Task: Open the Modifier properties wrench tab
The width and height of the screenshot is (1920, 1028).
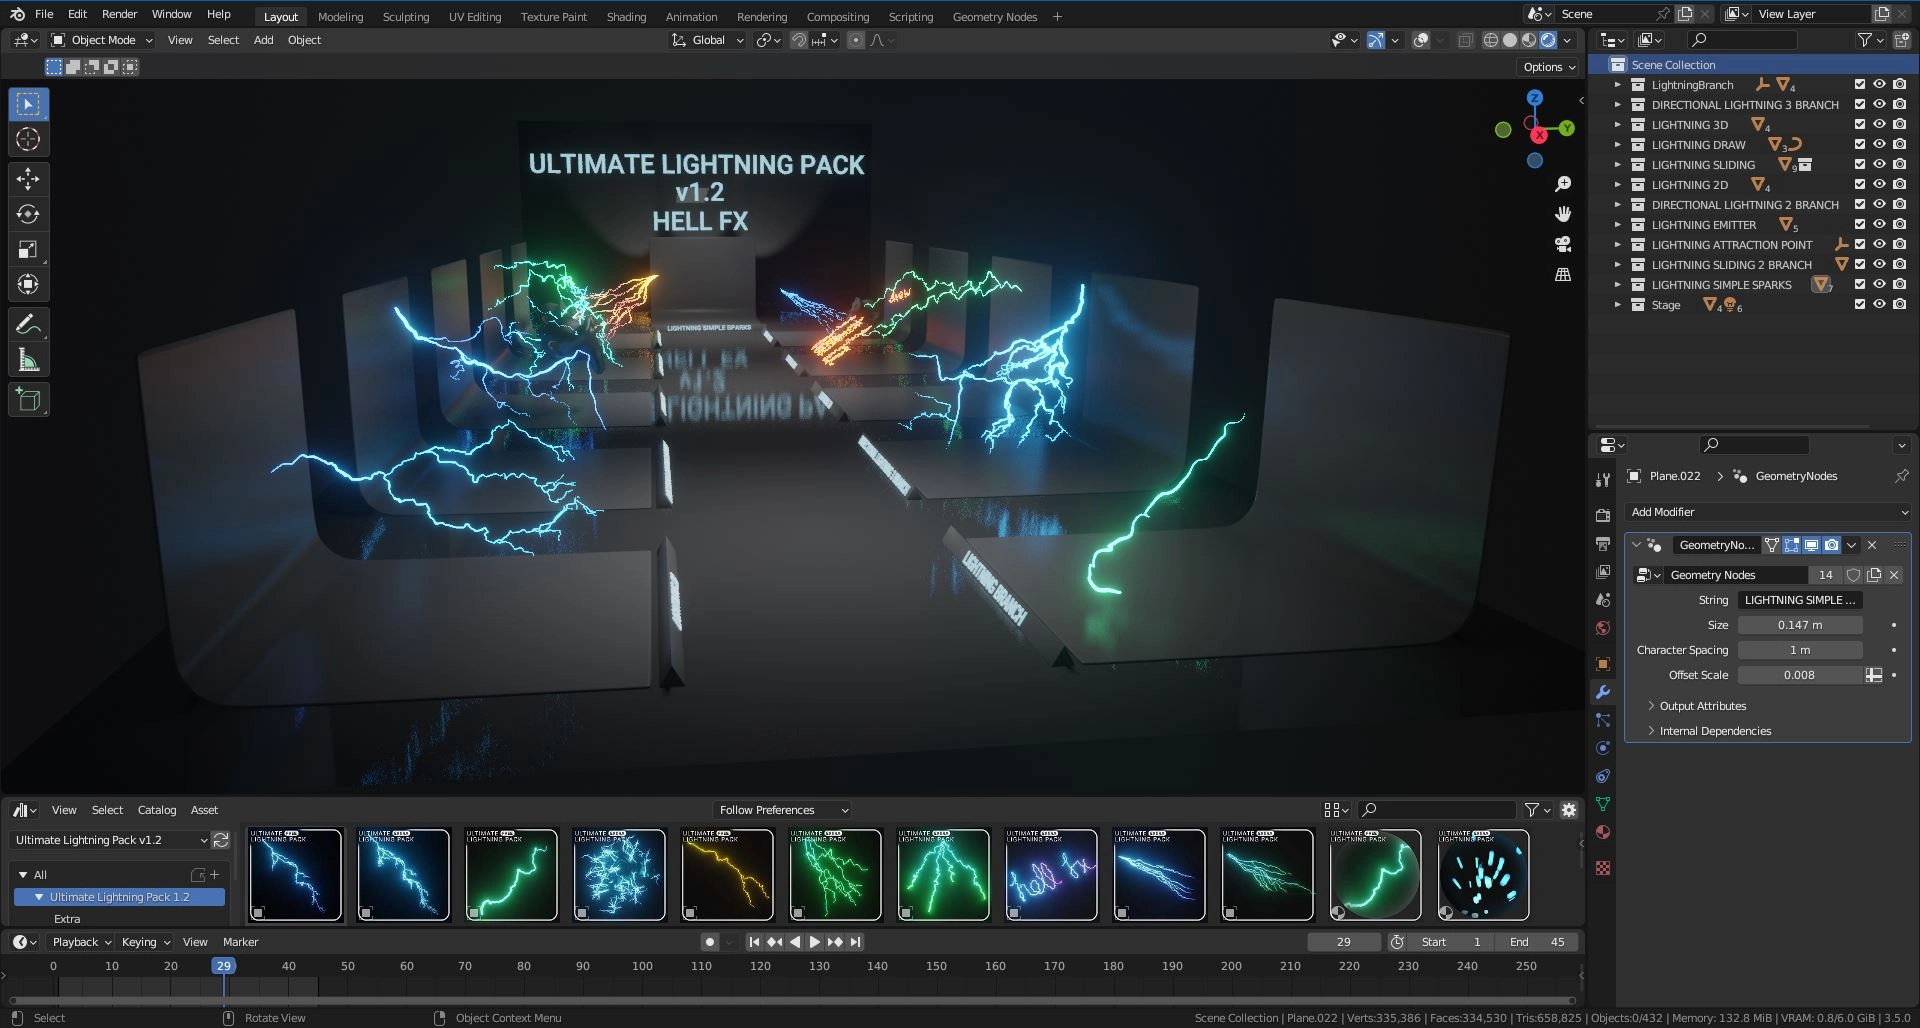Action: (x=1603, y=692)
